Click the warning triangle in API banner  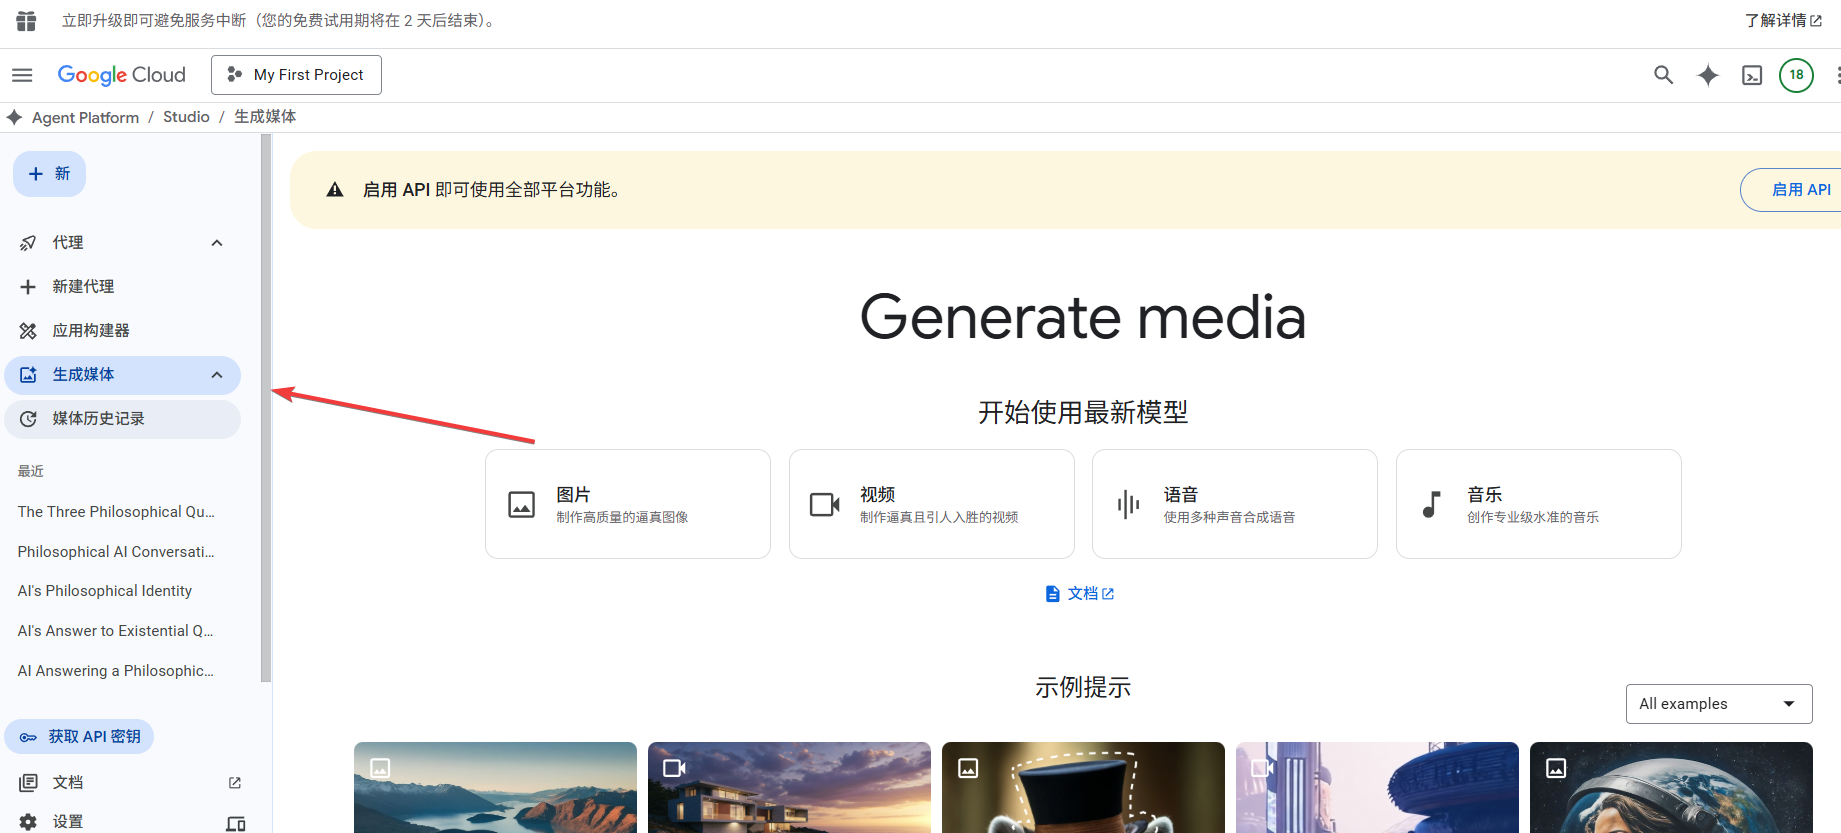tap(335, 190)
